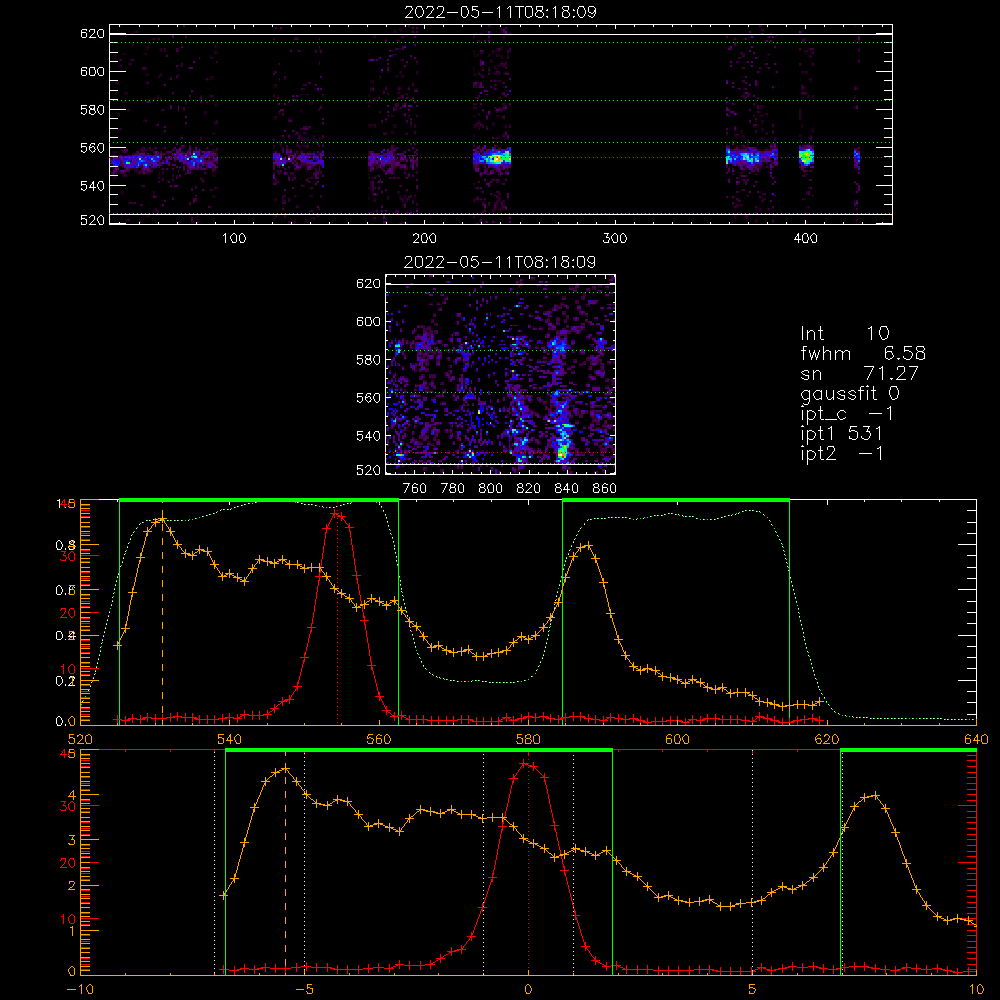Screen dimensions: 1000x1000
Task: Select the 'gaussfit 0' readout line
Action: tap(850, 393)
